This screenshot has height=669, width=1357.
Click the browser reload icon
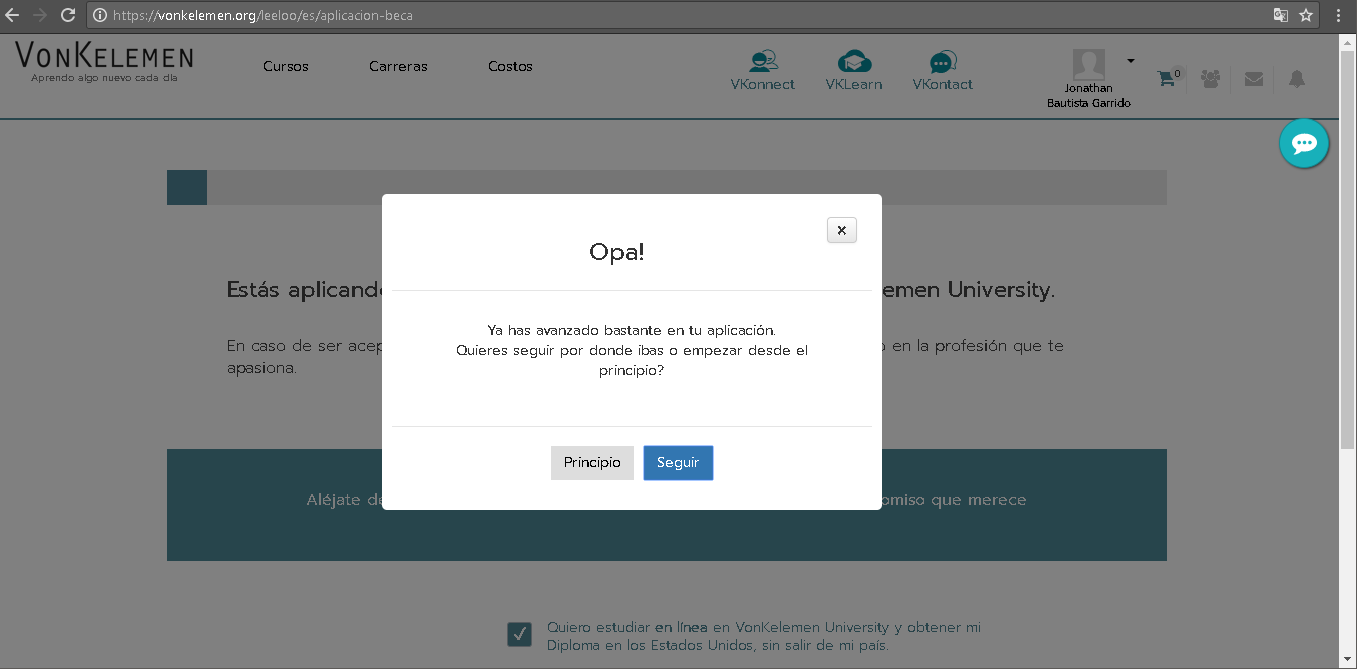pyautogui.click(x=68, y=15)
